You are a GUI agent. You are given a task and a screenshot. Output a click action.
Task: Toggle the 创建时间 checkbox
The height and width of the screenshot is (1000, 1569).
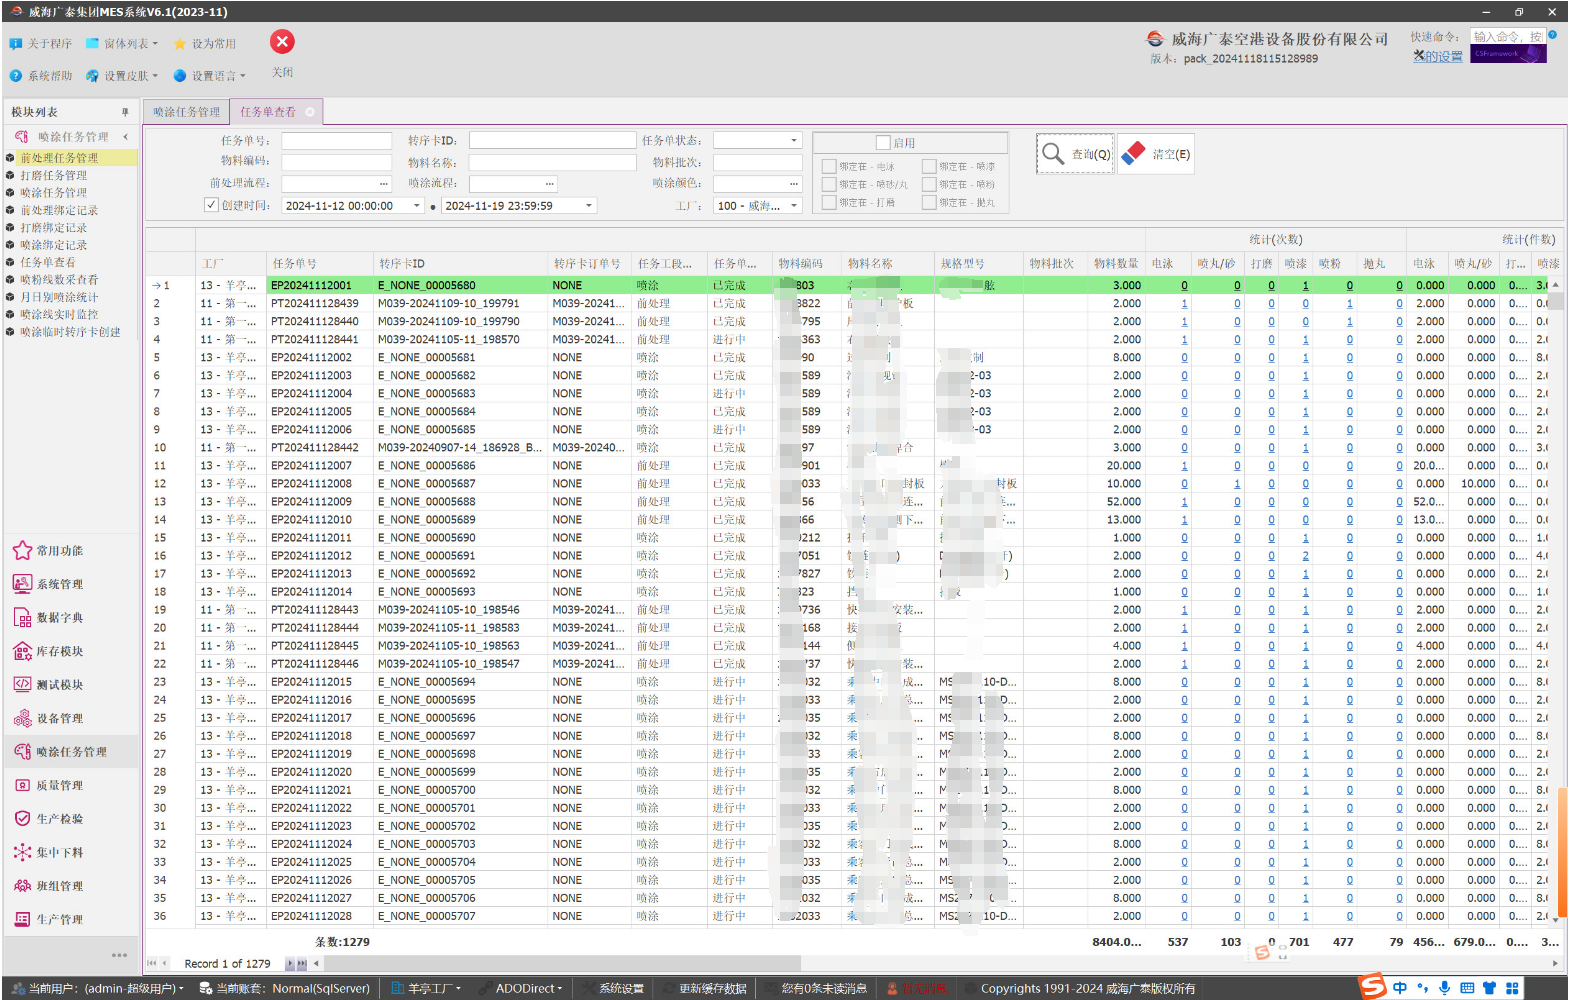211,205
